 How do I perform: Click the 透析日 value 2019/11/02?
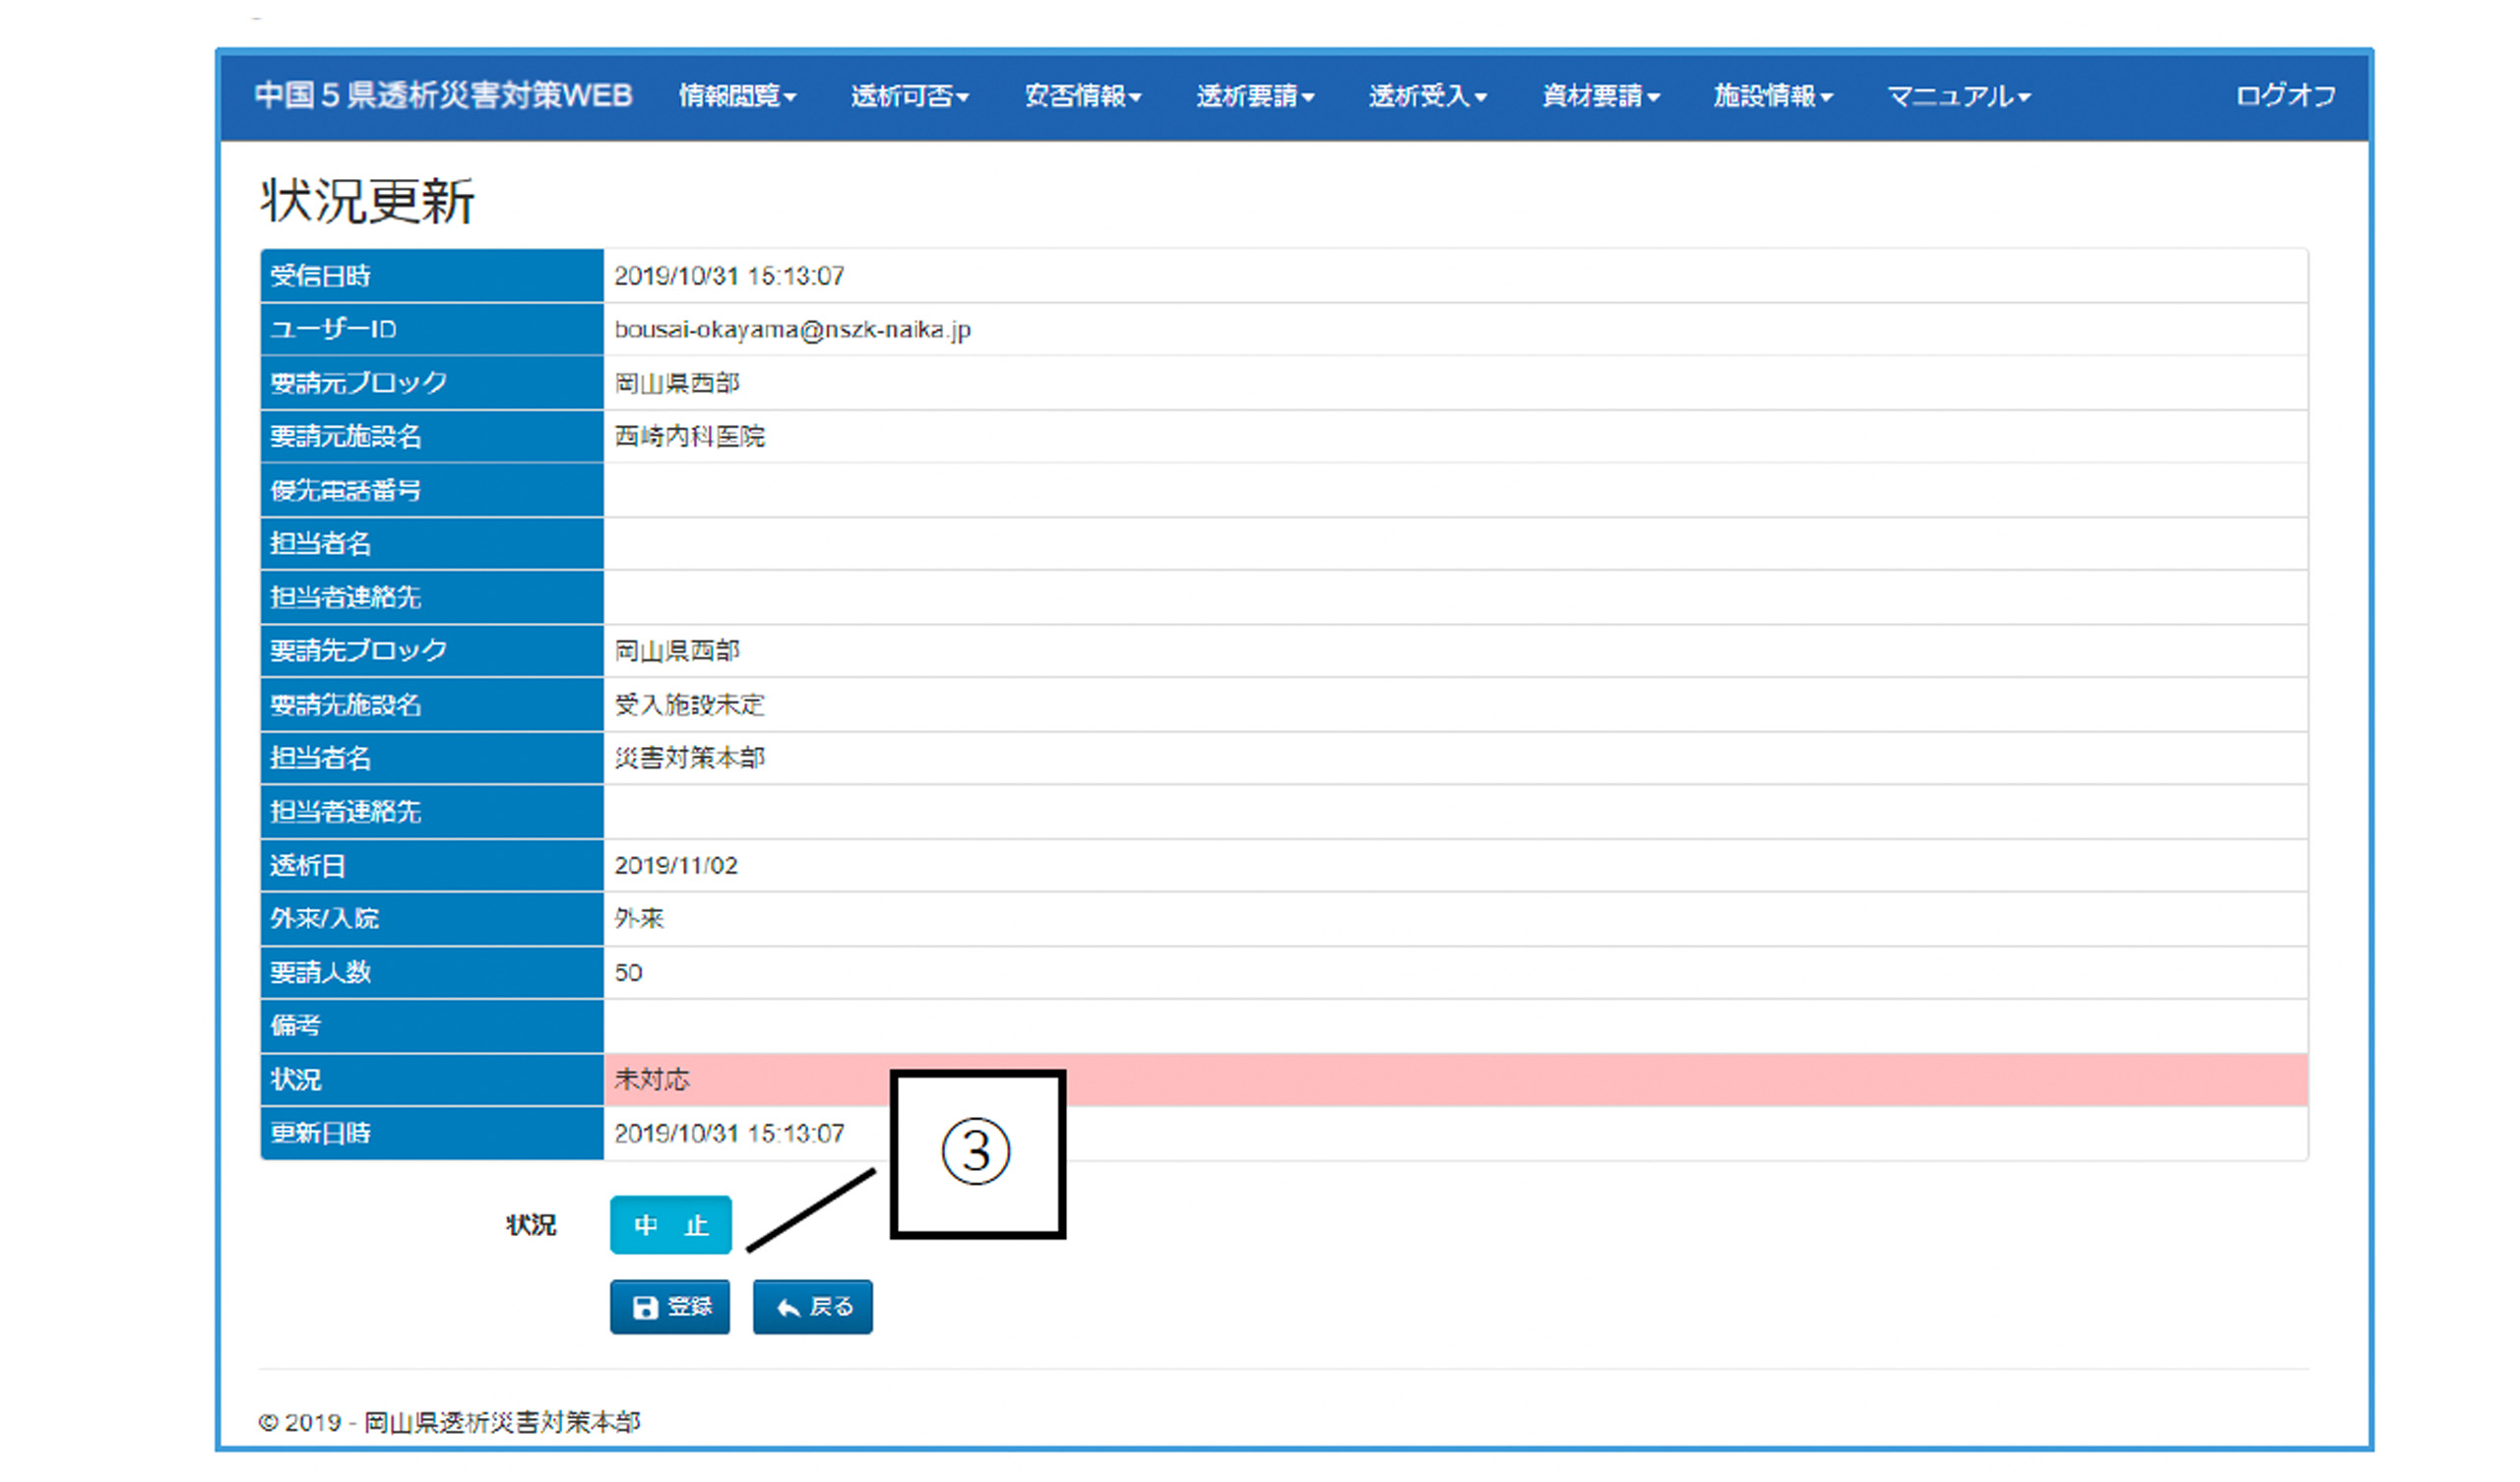pos(676,866)
